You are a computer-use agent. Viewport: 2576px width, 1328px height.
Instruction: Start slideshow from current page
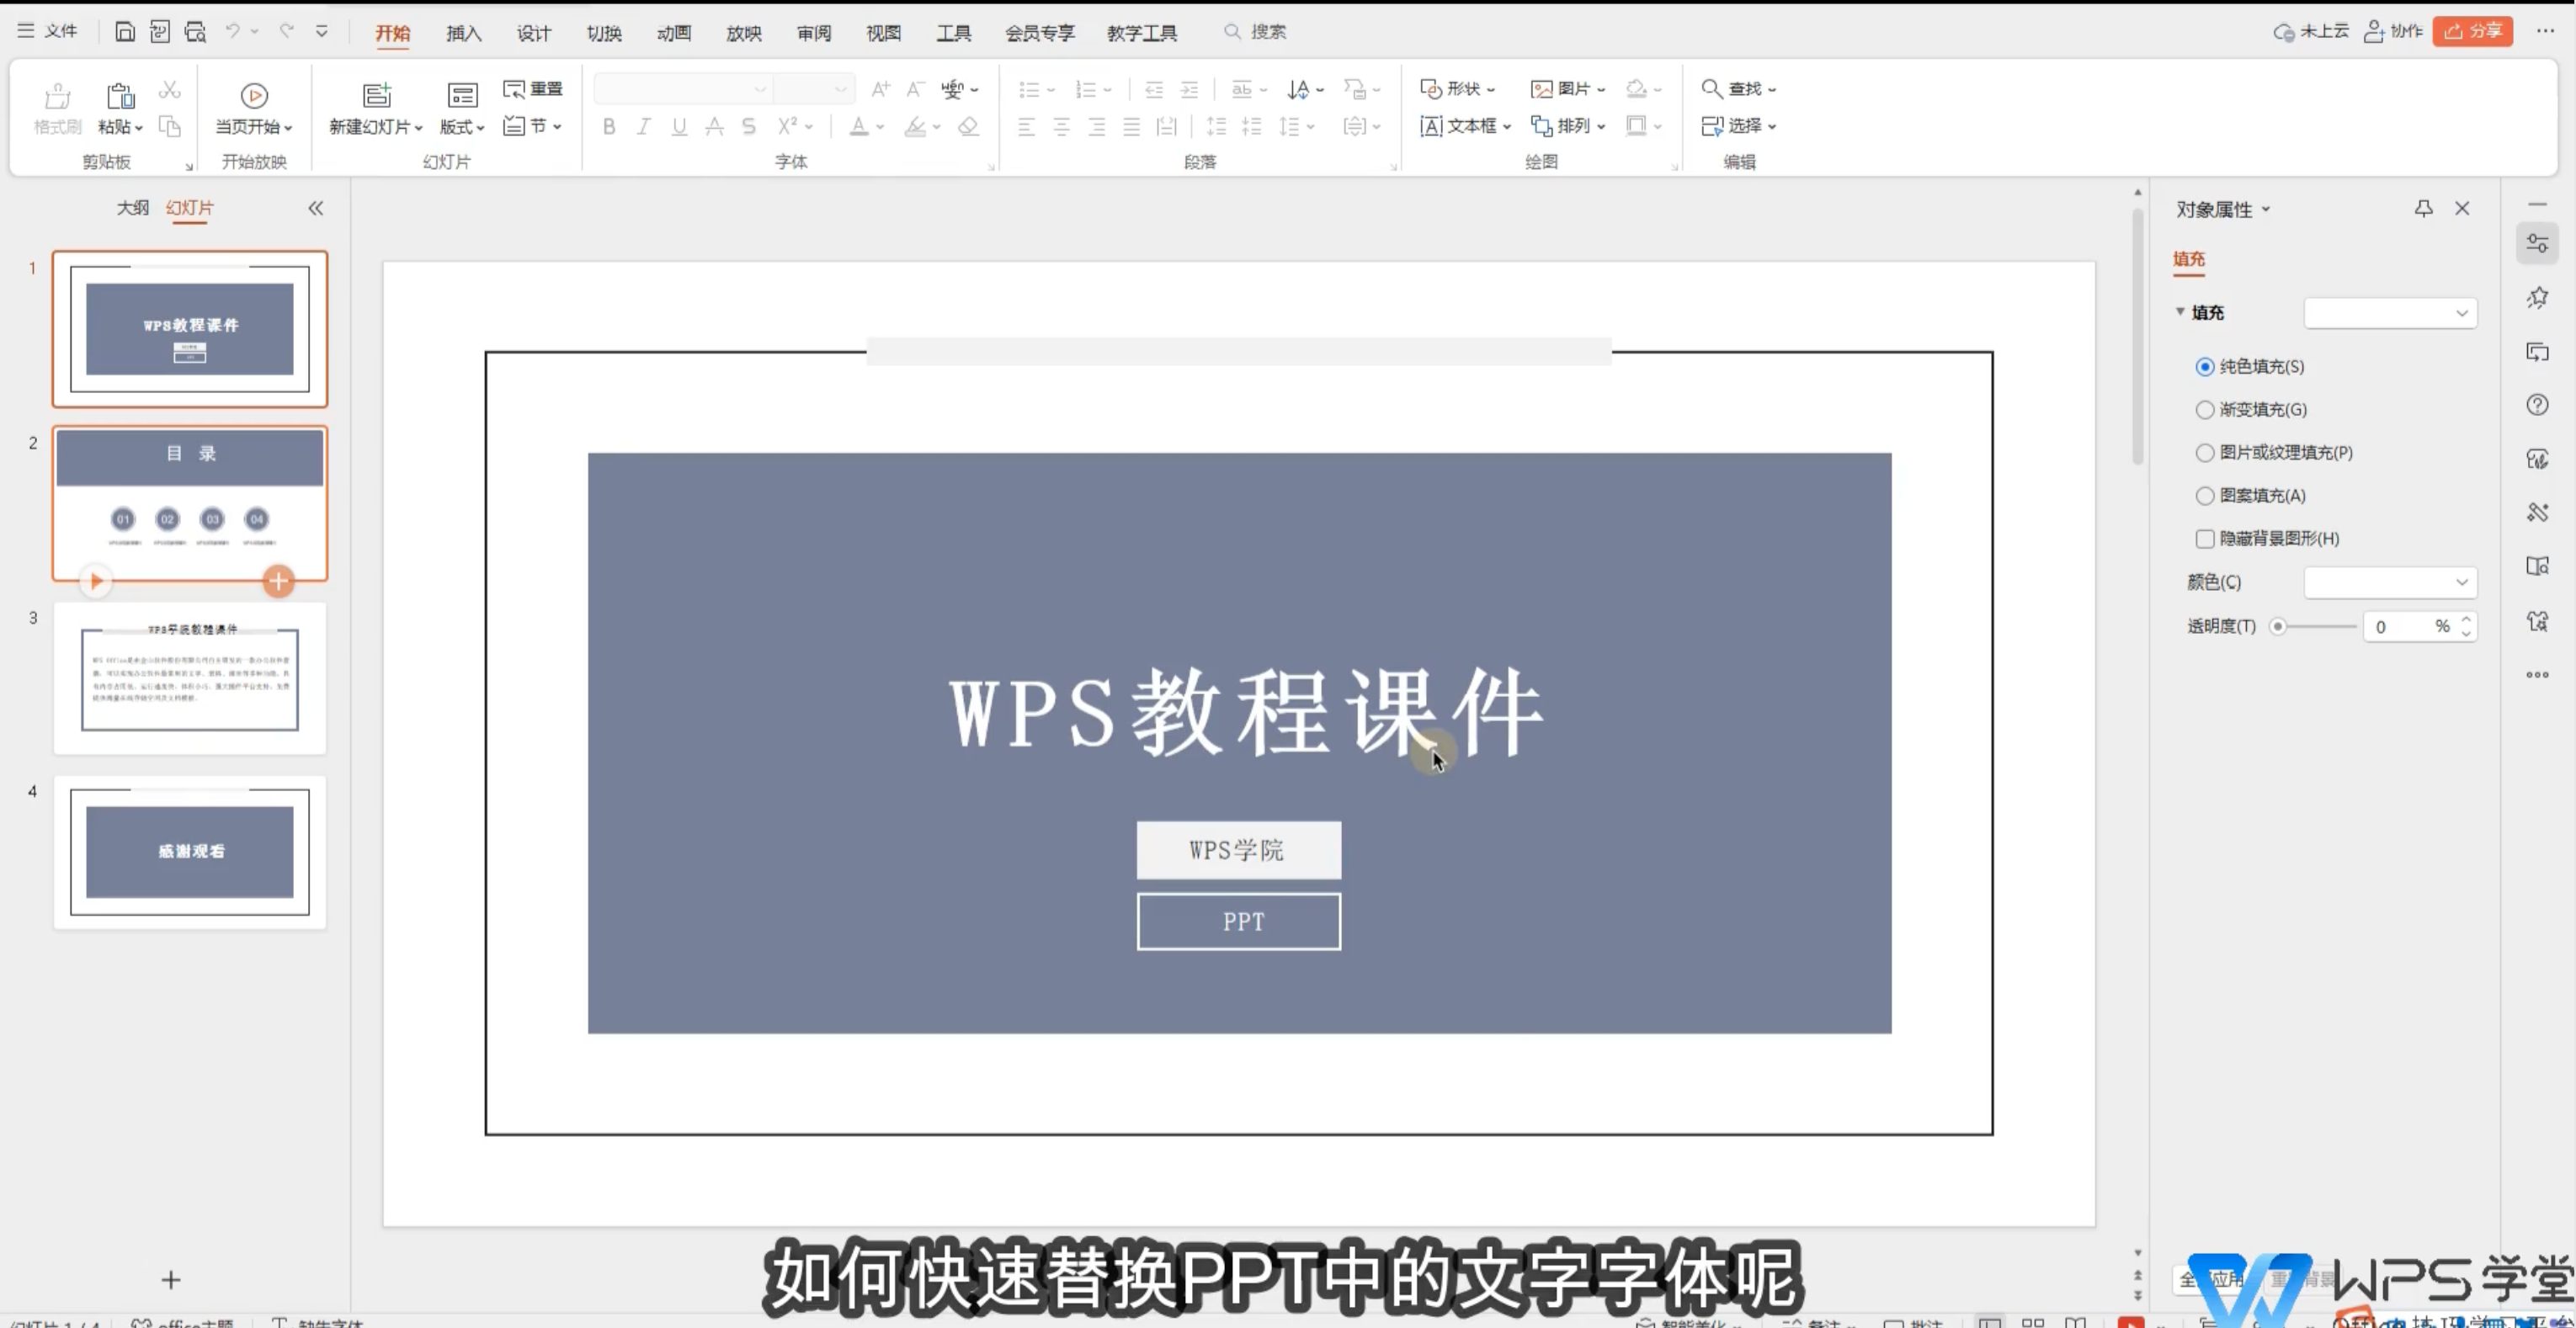click(x=254, y=108)
